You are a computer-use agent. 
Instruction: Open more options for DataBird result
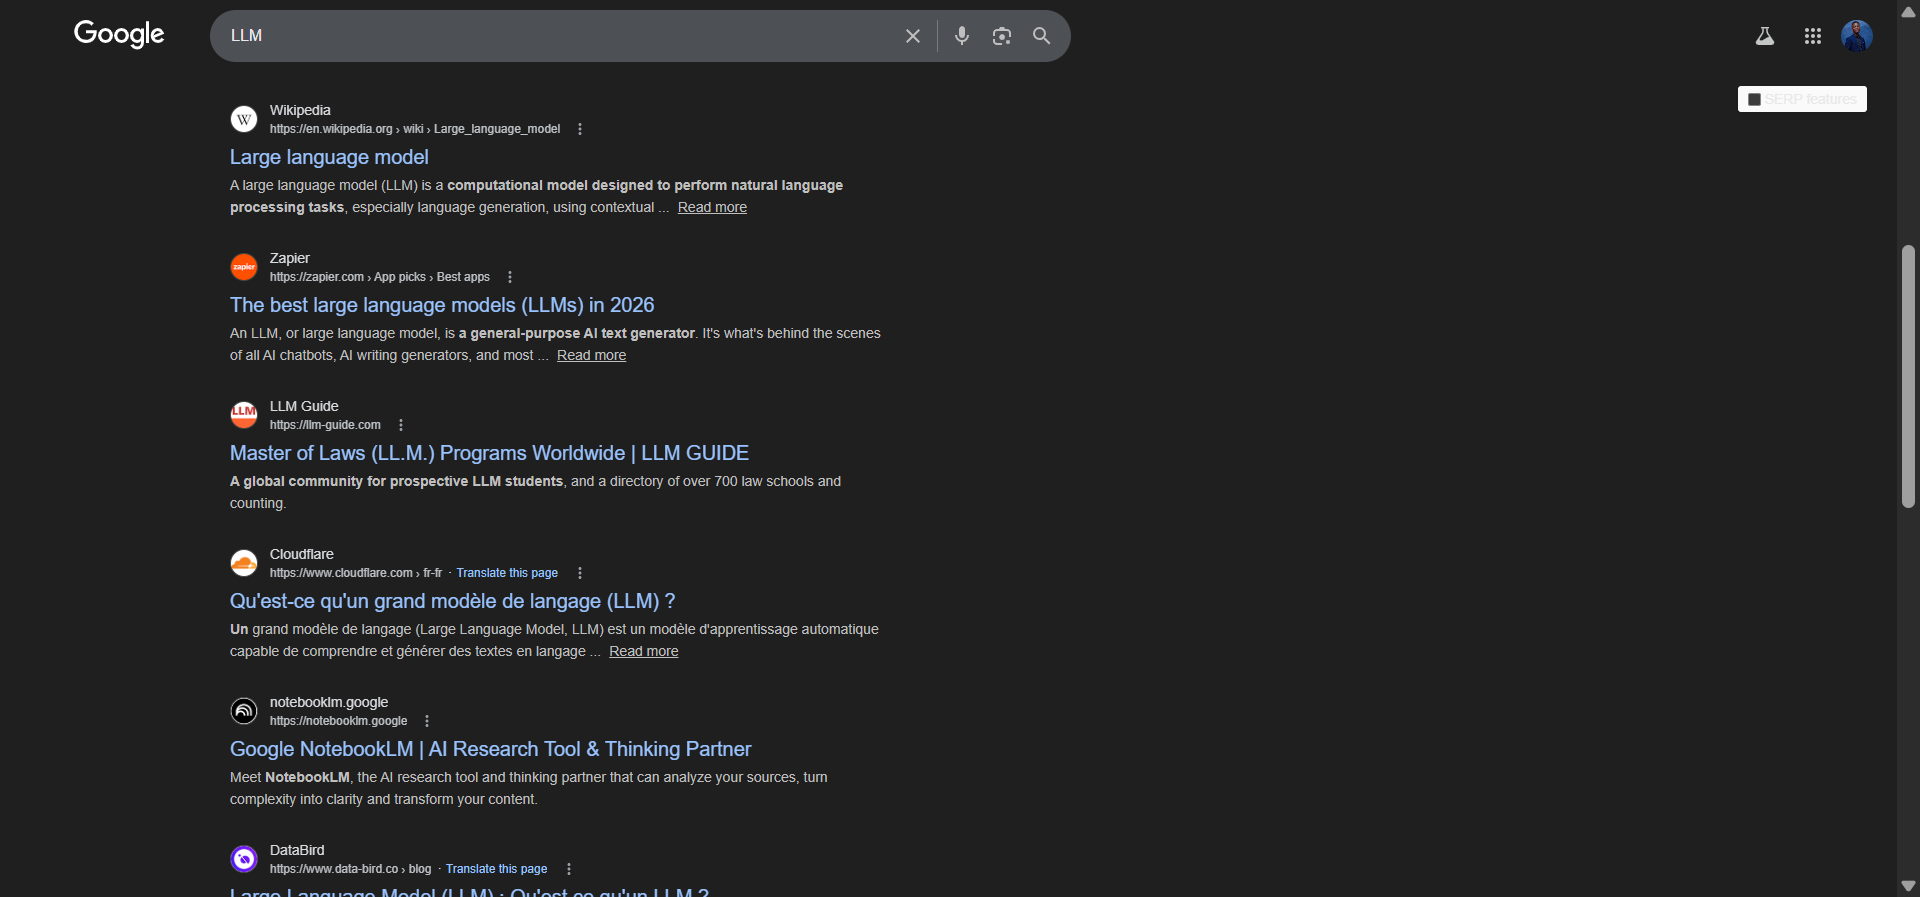(x=569, y=869)
